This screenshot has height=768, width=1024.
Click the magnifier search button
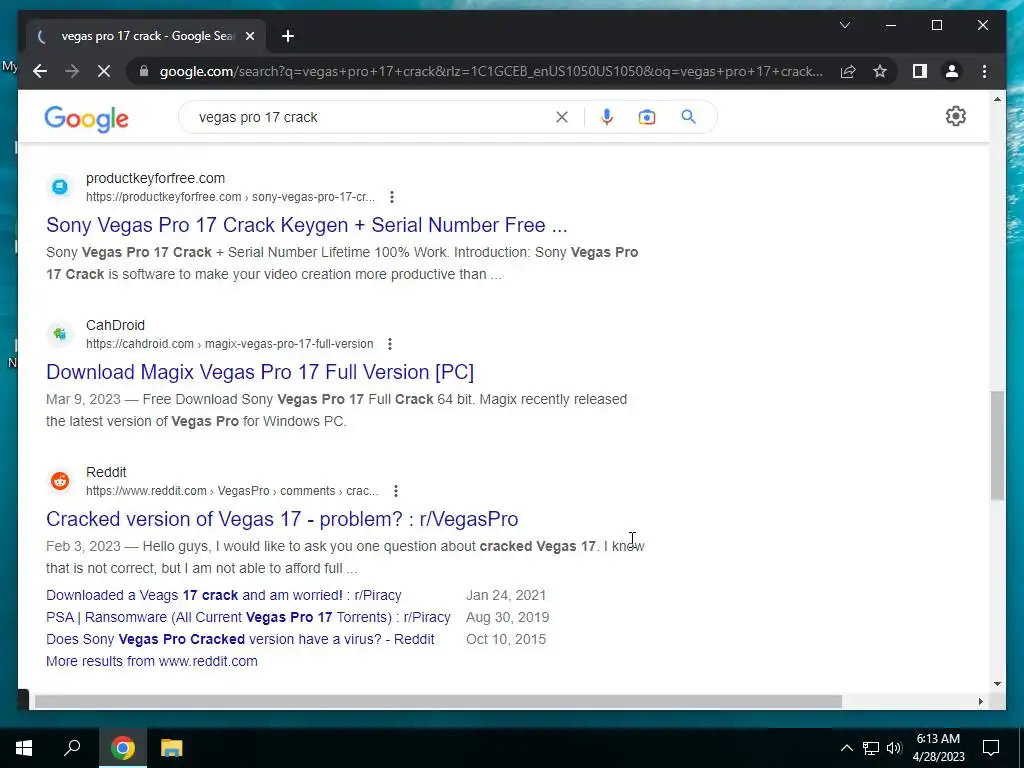coord(688,117)
